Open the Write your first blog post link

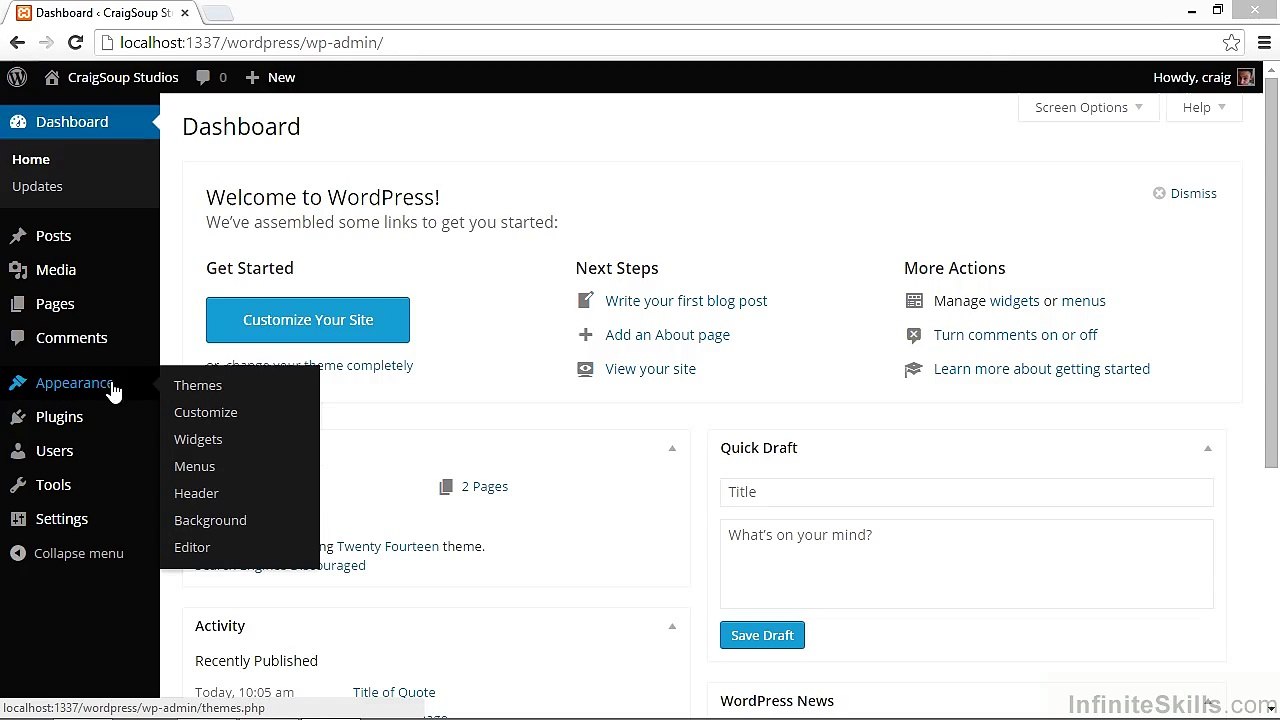tap(686, 300)
